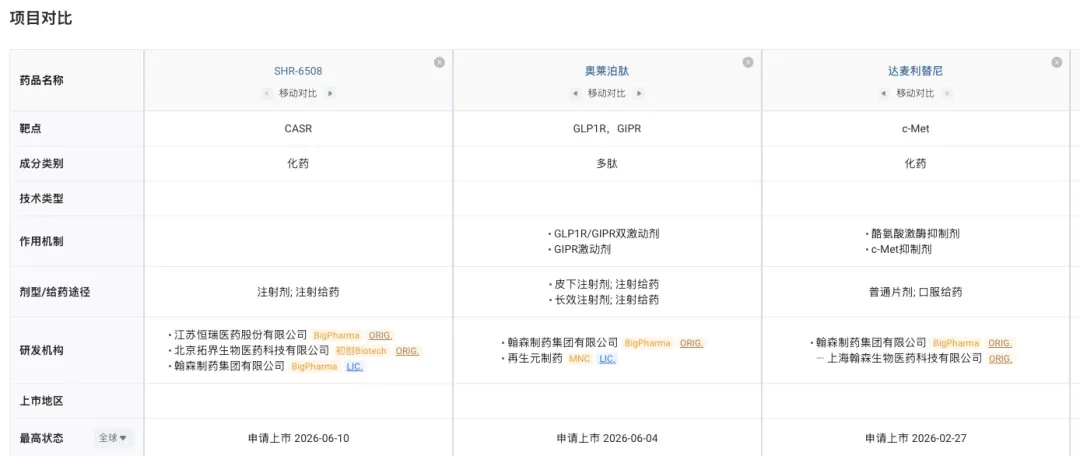This screenshot has width=1080, height=456.
Task: Click ORIG. tag beside 上海翰森生物医药科技有限公司
Action: click(x=1001, y=358)
